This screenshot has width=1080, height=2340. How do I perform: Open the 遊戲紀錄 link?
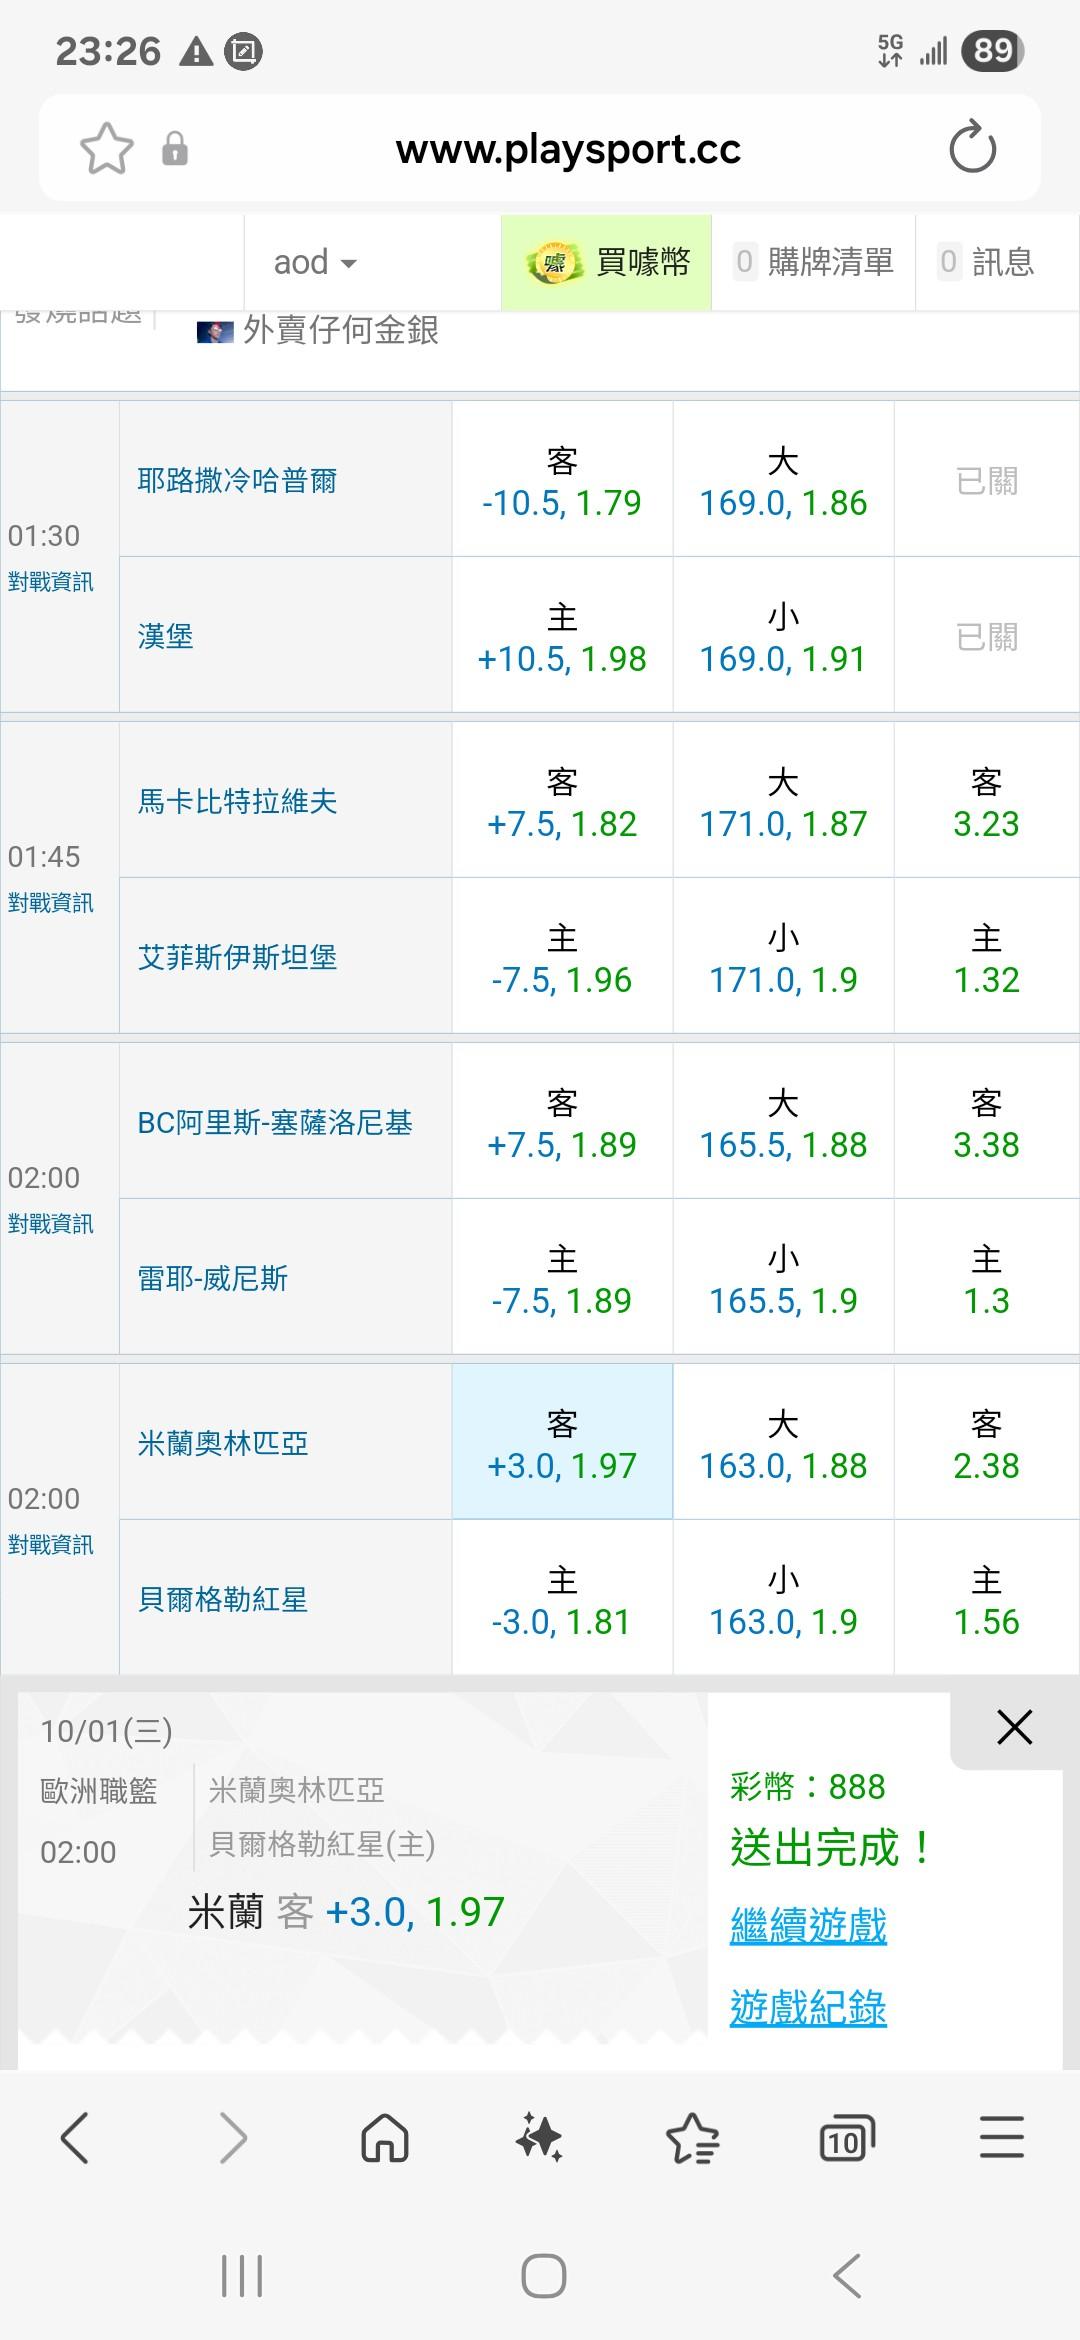click(x=808, y=2007)
